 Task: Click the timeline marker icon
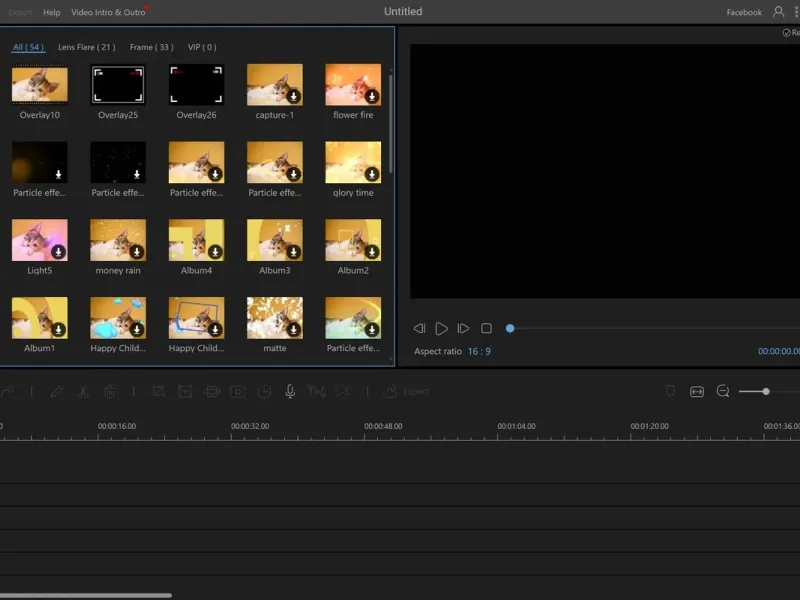tap(670, 392)
